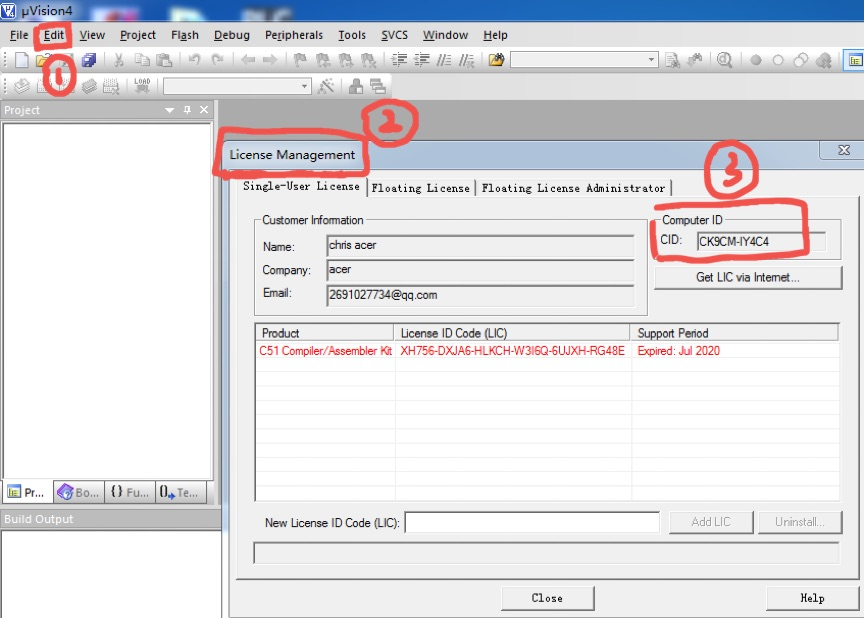
Task: Click Close button in License Management
Action: (547, 598)
